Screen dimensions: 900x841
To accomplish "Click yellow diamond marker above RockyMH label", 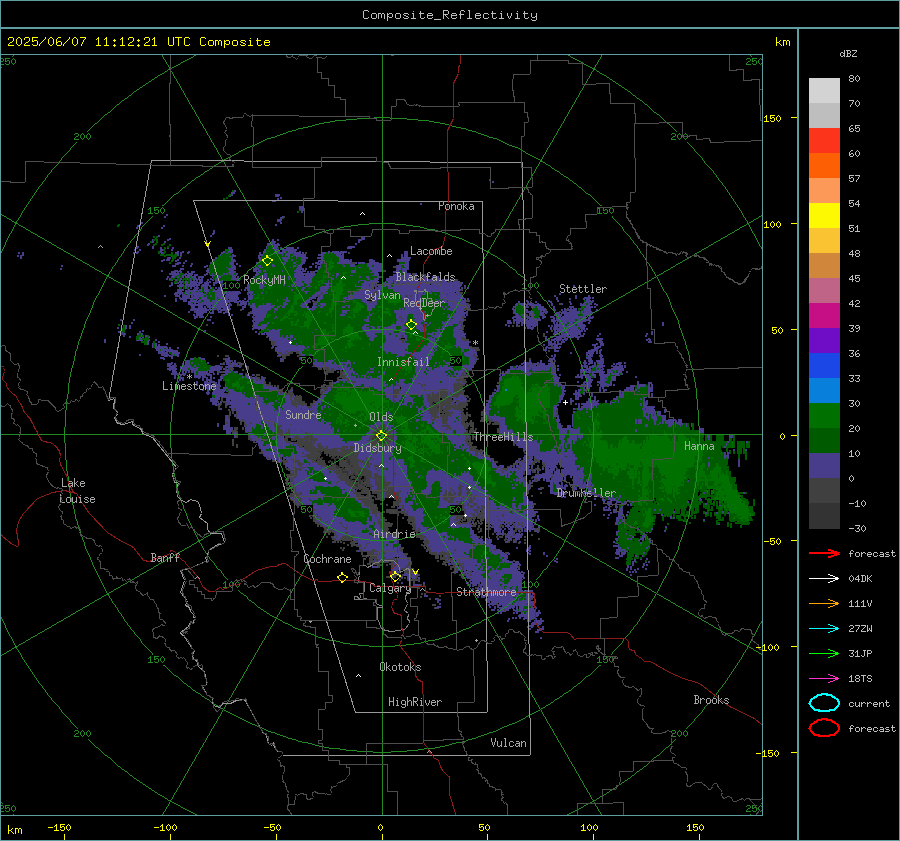I will (x=267, y=261).
